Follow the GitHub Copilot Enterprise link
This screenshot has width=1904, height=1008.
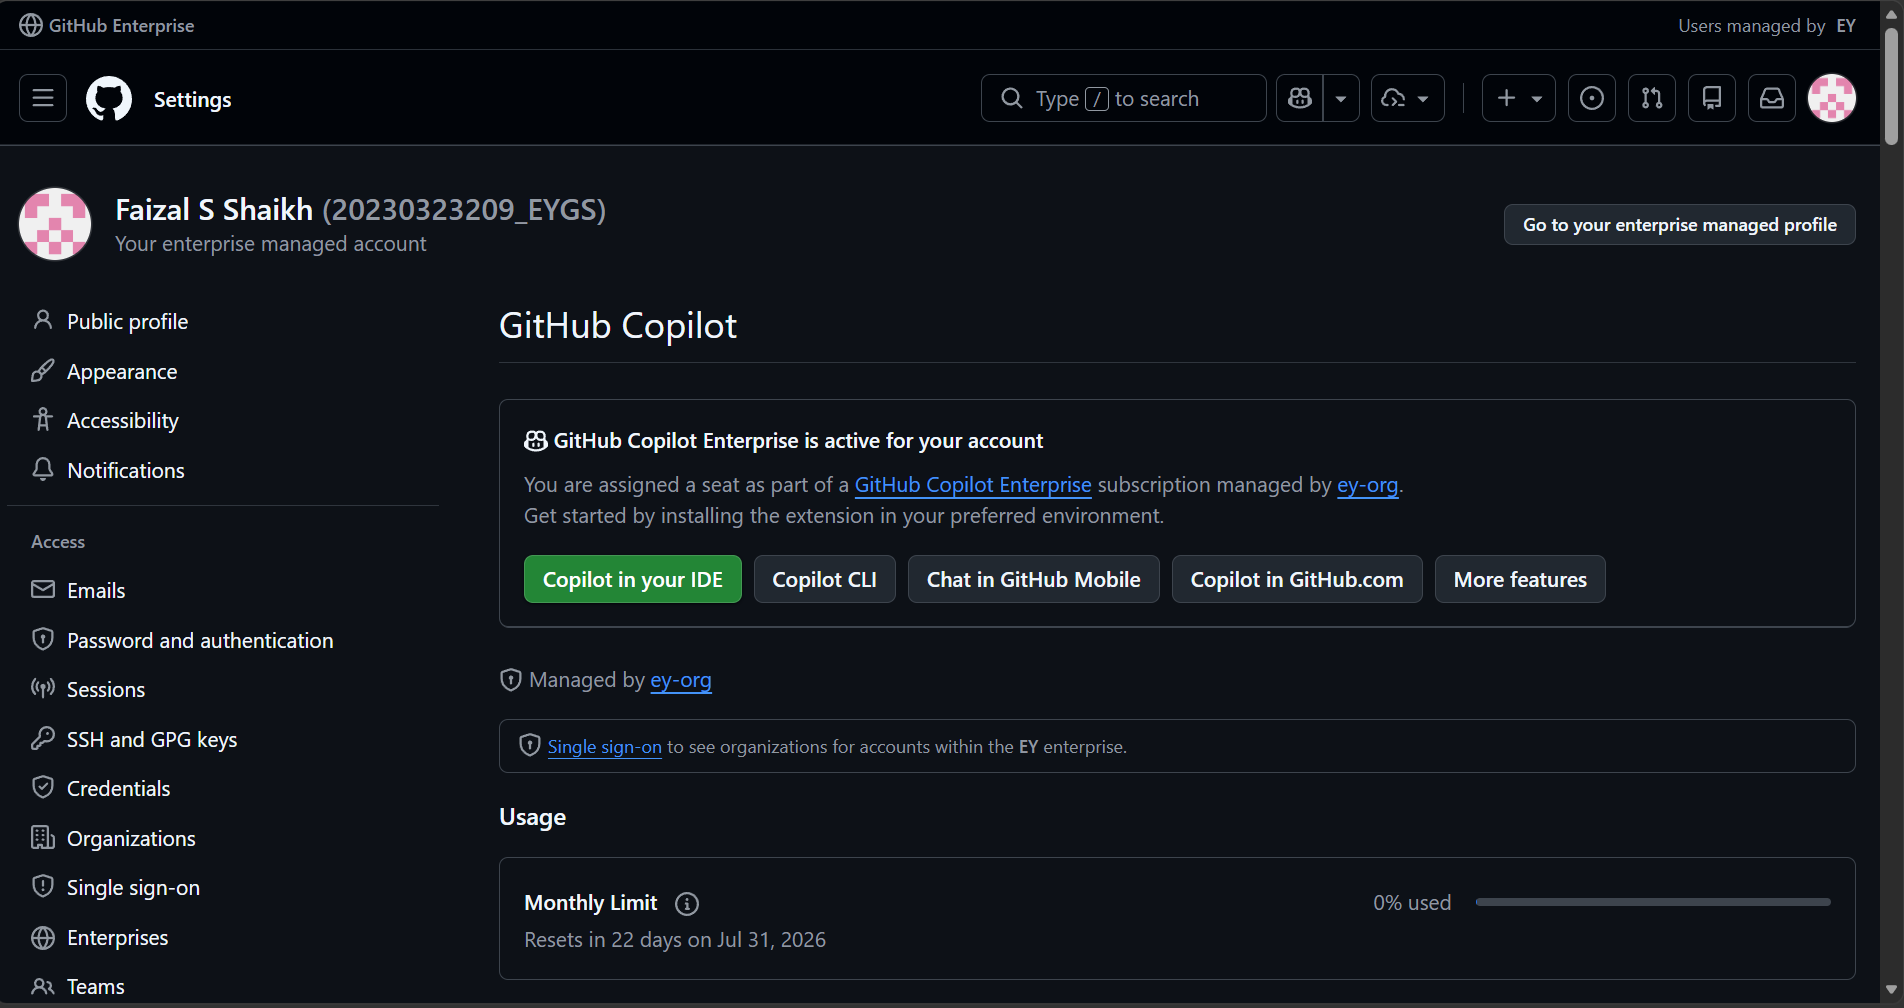coord(973,485)
